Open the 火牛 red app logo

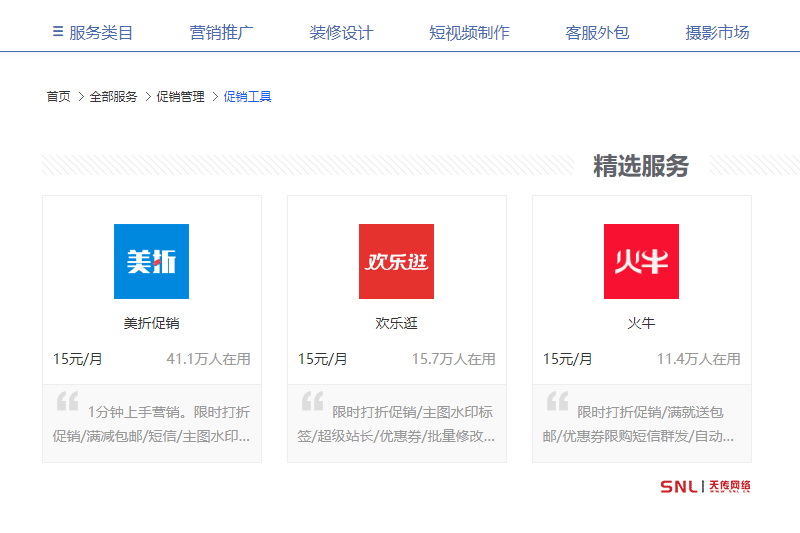[641, 261]
